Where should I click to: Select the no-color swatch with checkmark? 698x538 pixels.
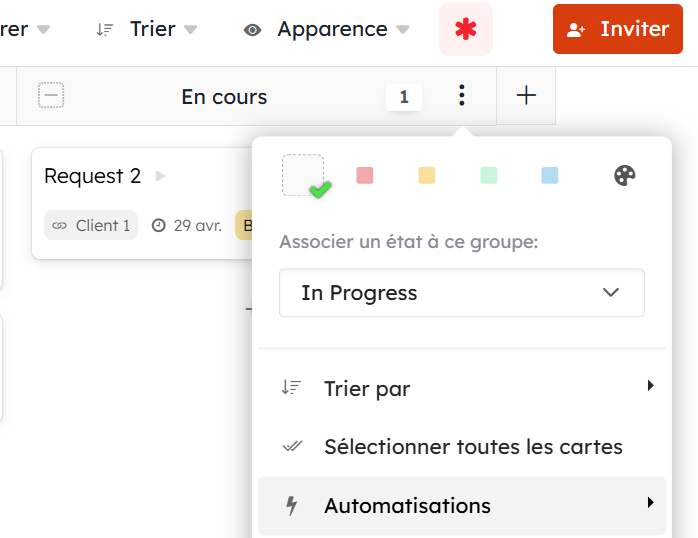[303, 175]
